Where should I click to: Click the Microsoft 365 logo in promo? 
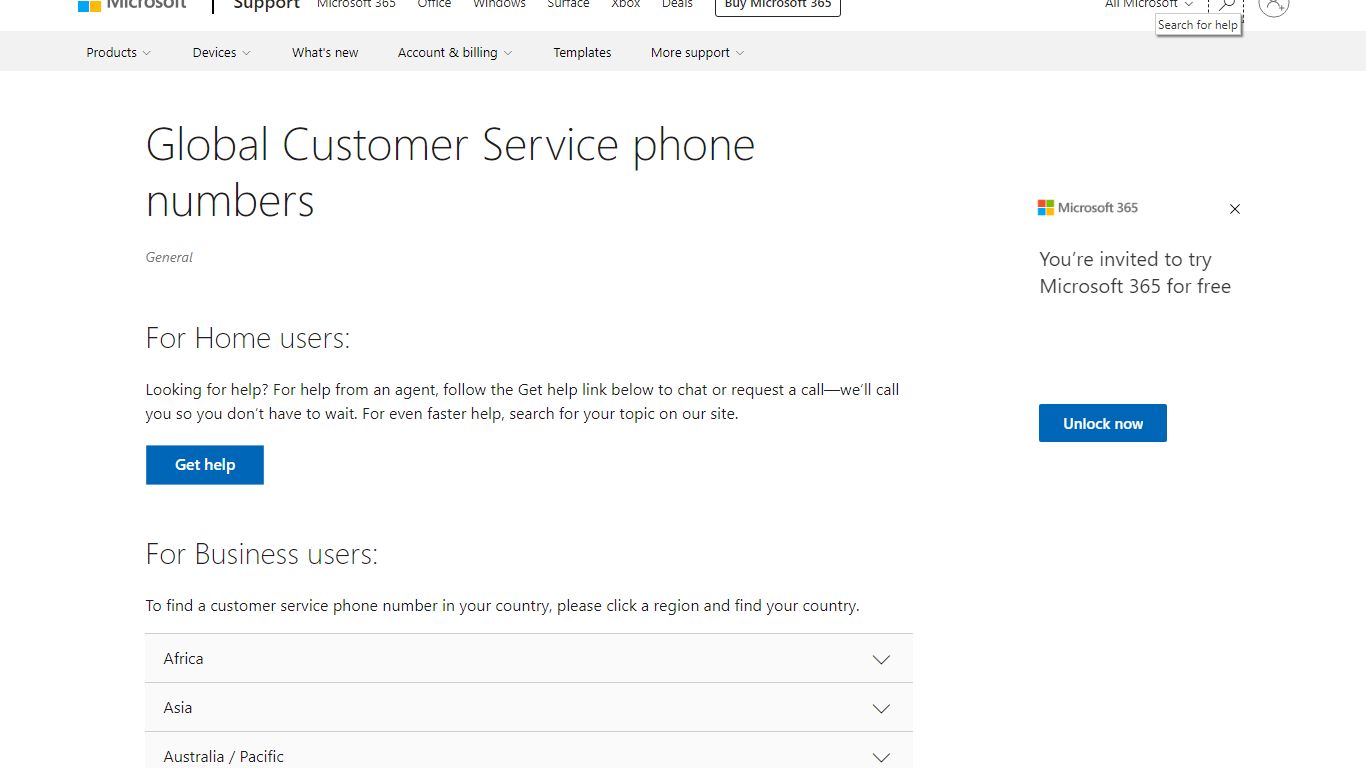[1088, 208]
